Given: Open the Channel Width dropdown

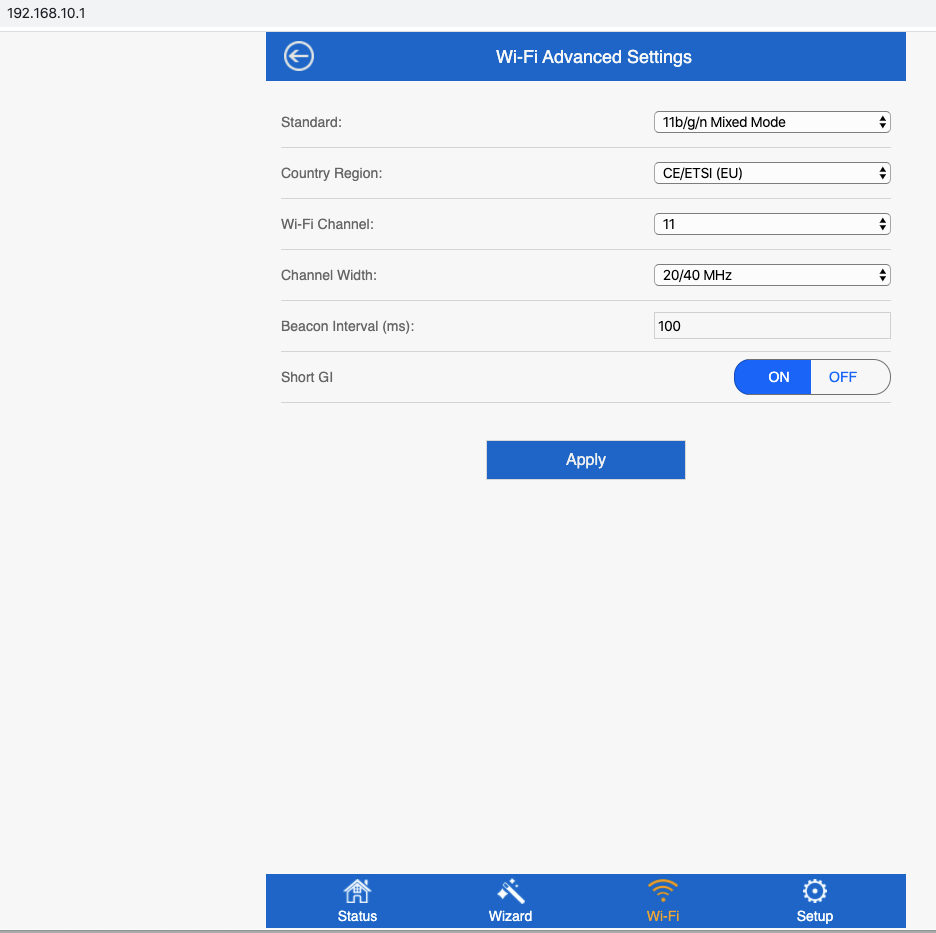Looking at the screenshot, I should (x=772, y=275).
